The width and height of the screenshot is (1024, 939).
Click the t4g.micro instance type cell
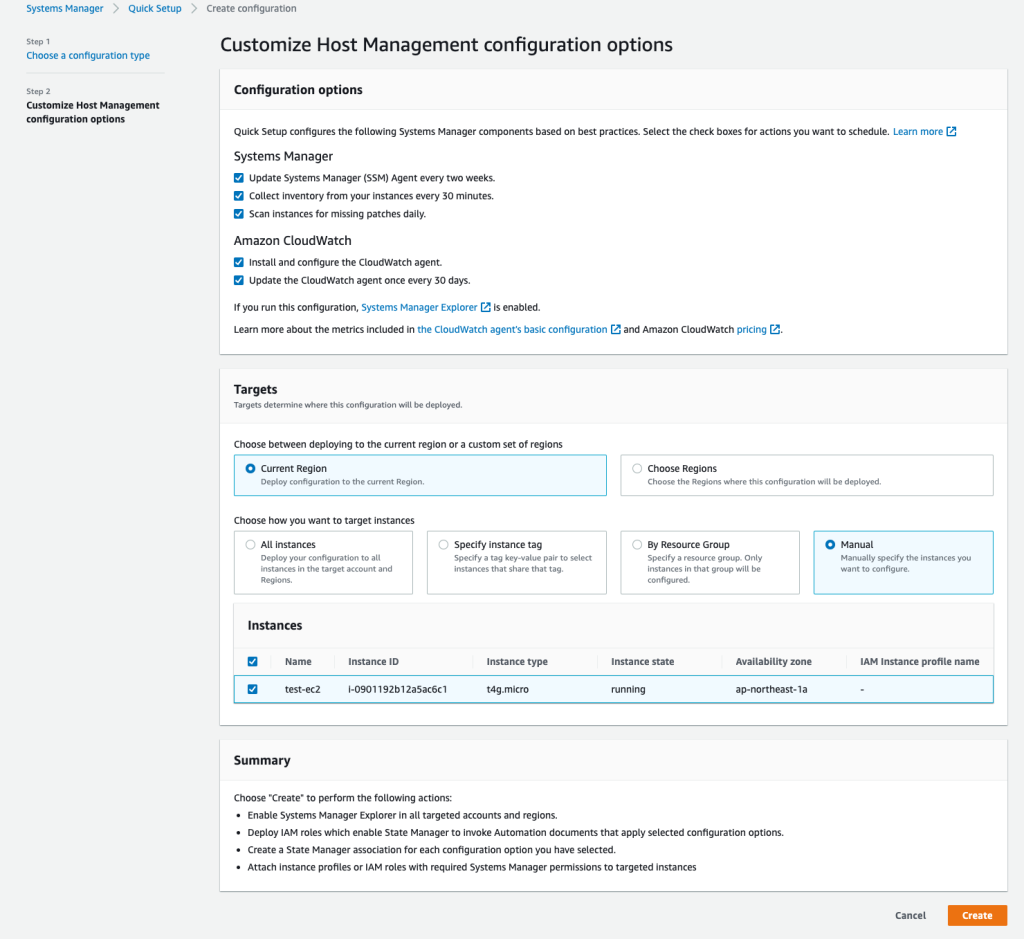(507, 689)
